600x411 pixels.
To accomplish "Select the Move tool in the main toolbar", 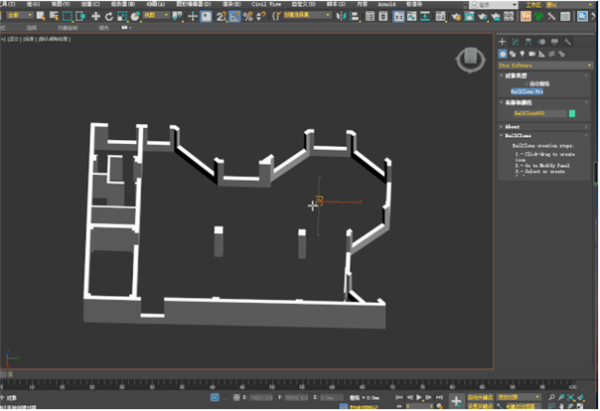I will [96, 16].
